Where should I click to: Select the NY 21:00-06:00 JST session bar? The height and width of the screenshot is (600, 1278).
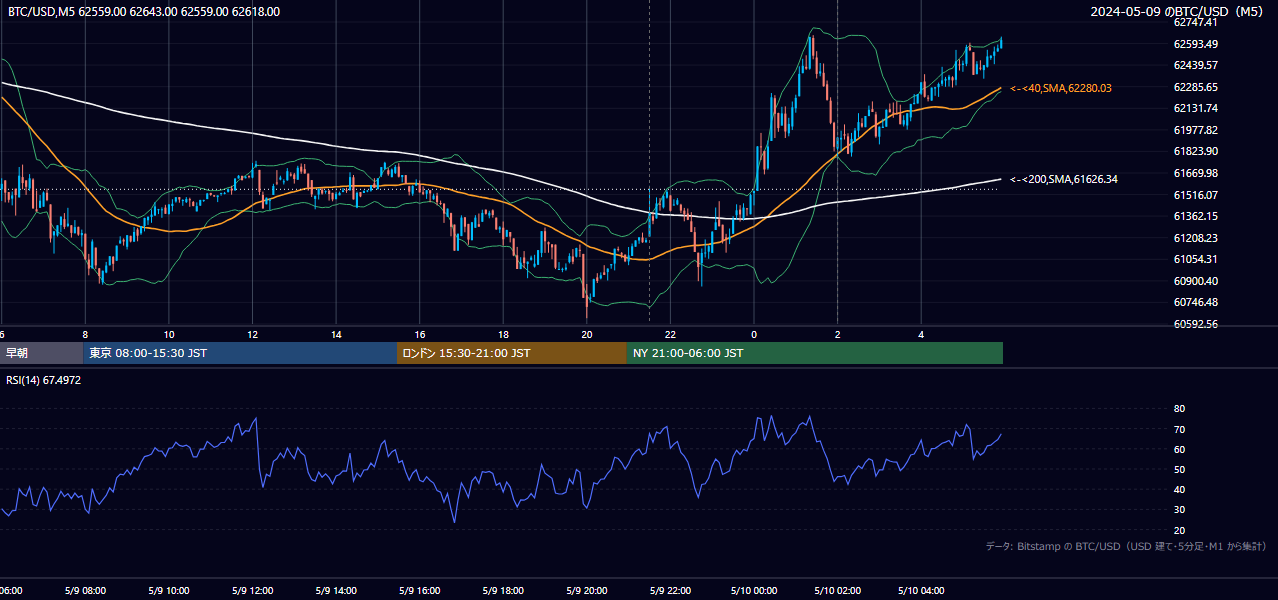coord(815,353)
